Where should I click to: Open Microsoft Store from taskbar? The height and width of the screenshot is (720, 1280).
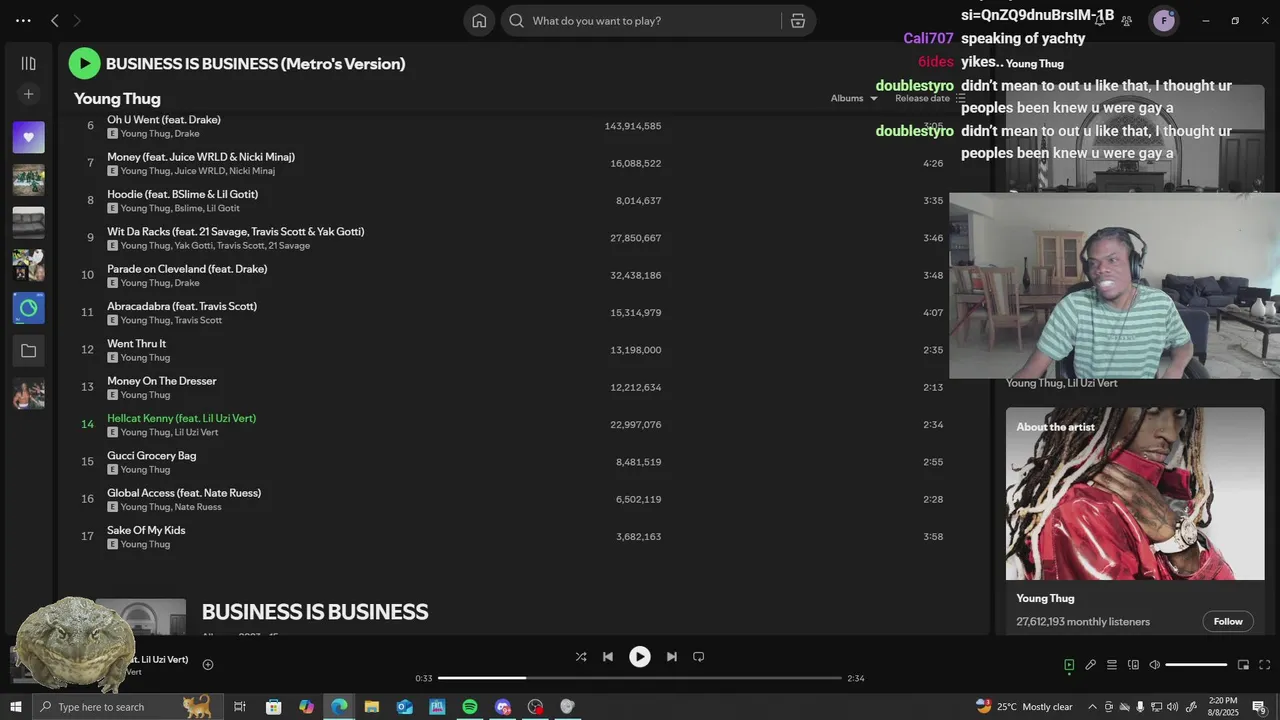coord(273,707)
